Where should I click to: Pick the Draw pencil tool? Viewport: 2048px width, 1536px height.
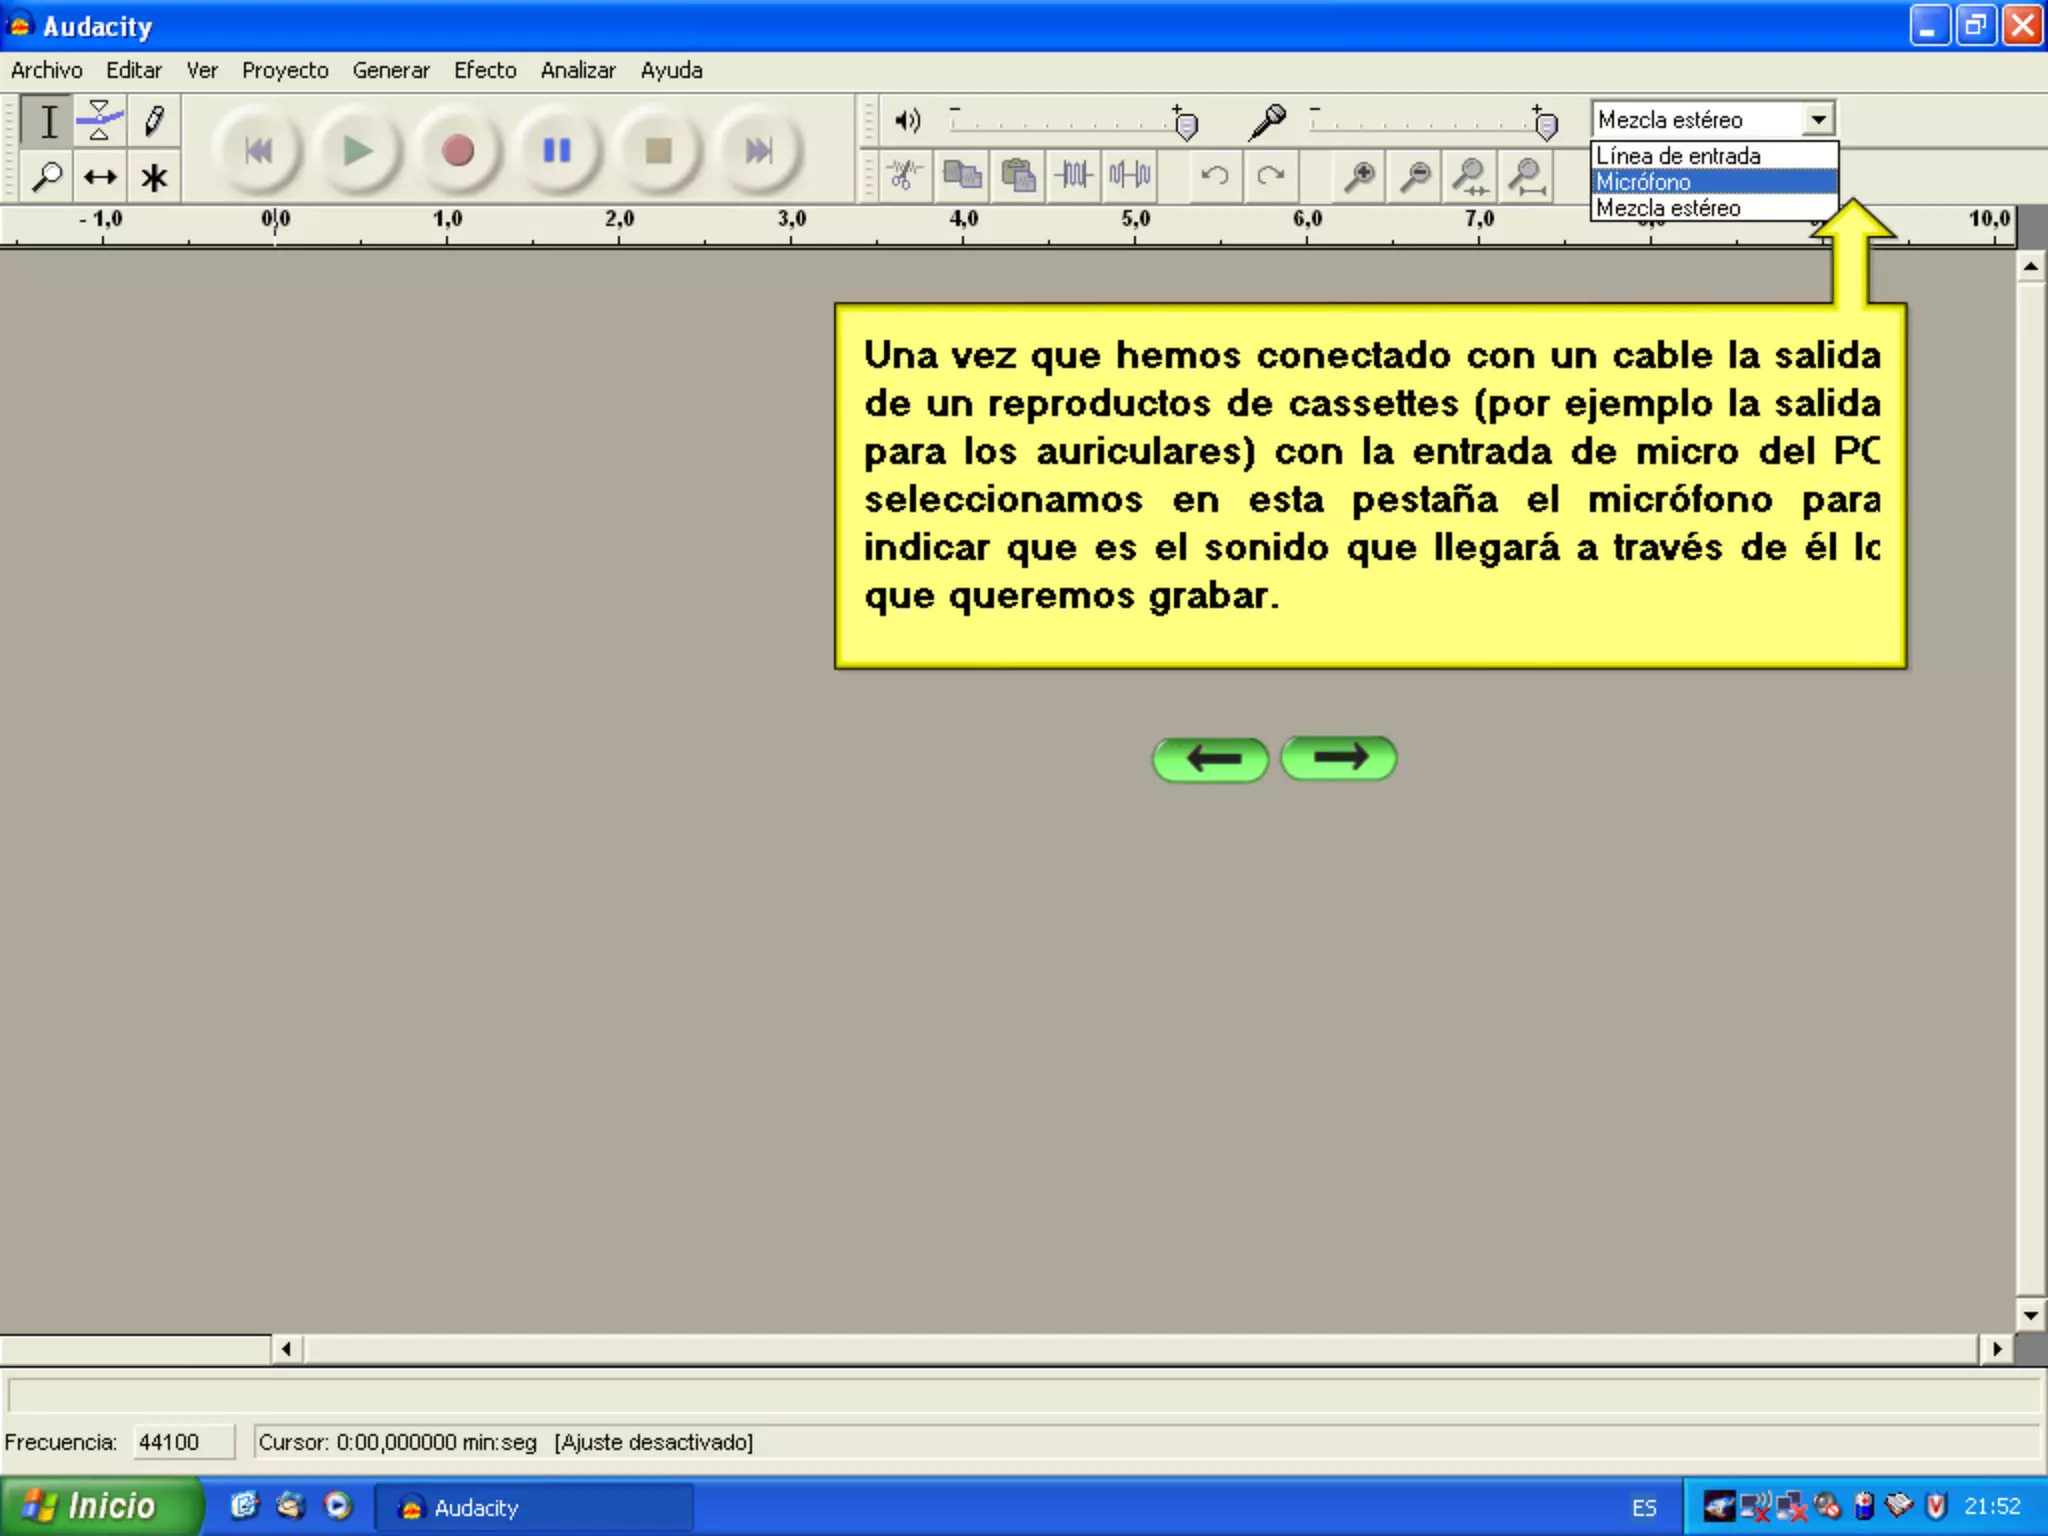[x=153, y=122]
